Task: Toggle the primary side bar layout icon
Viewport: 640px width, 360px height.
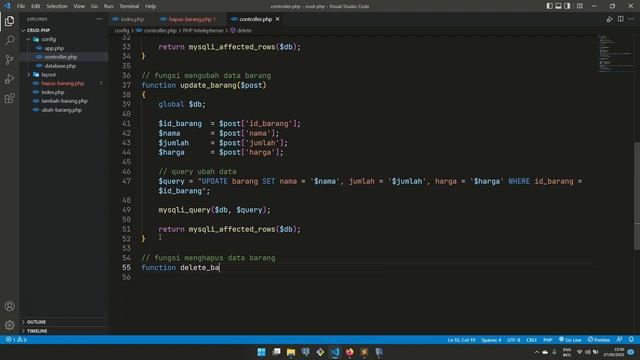Action: coord(549,6)
